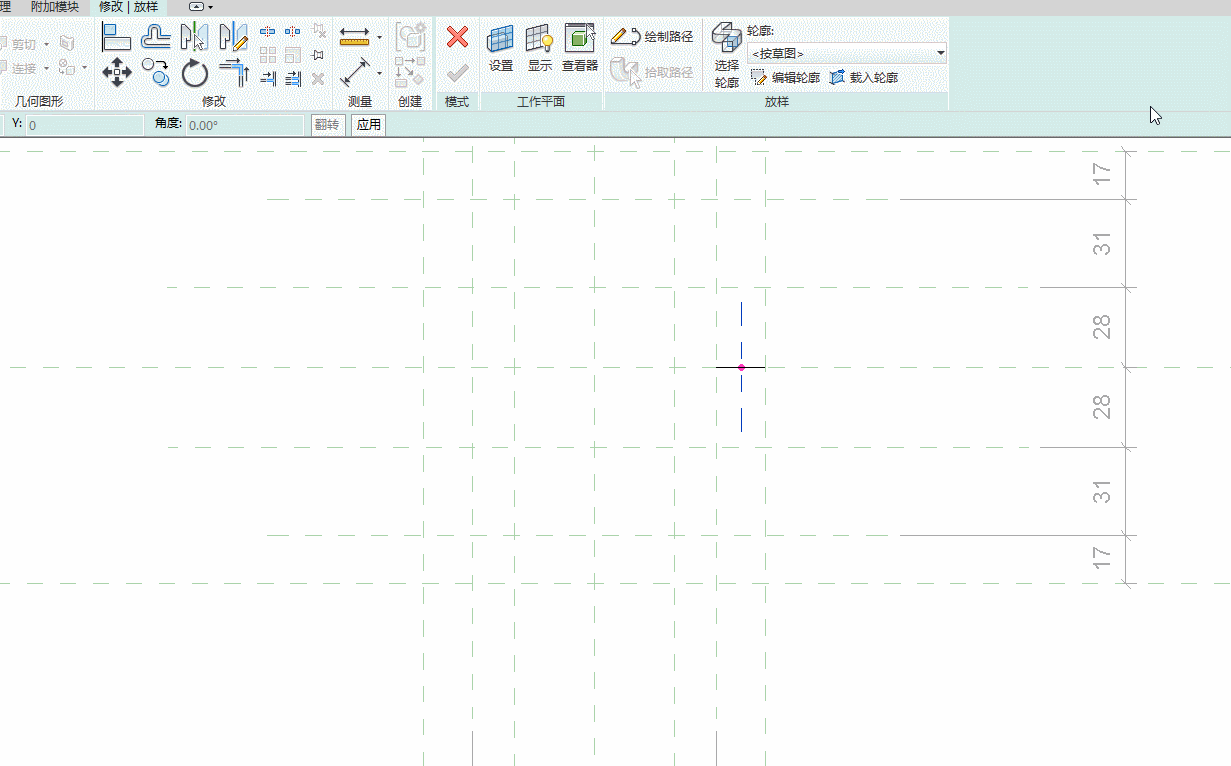
Task: Select the 修改 | 放样 tab
Action: 128,7
